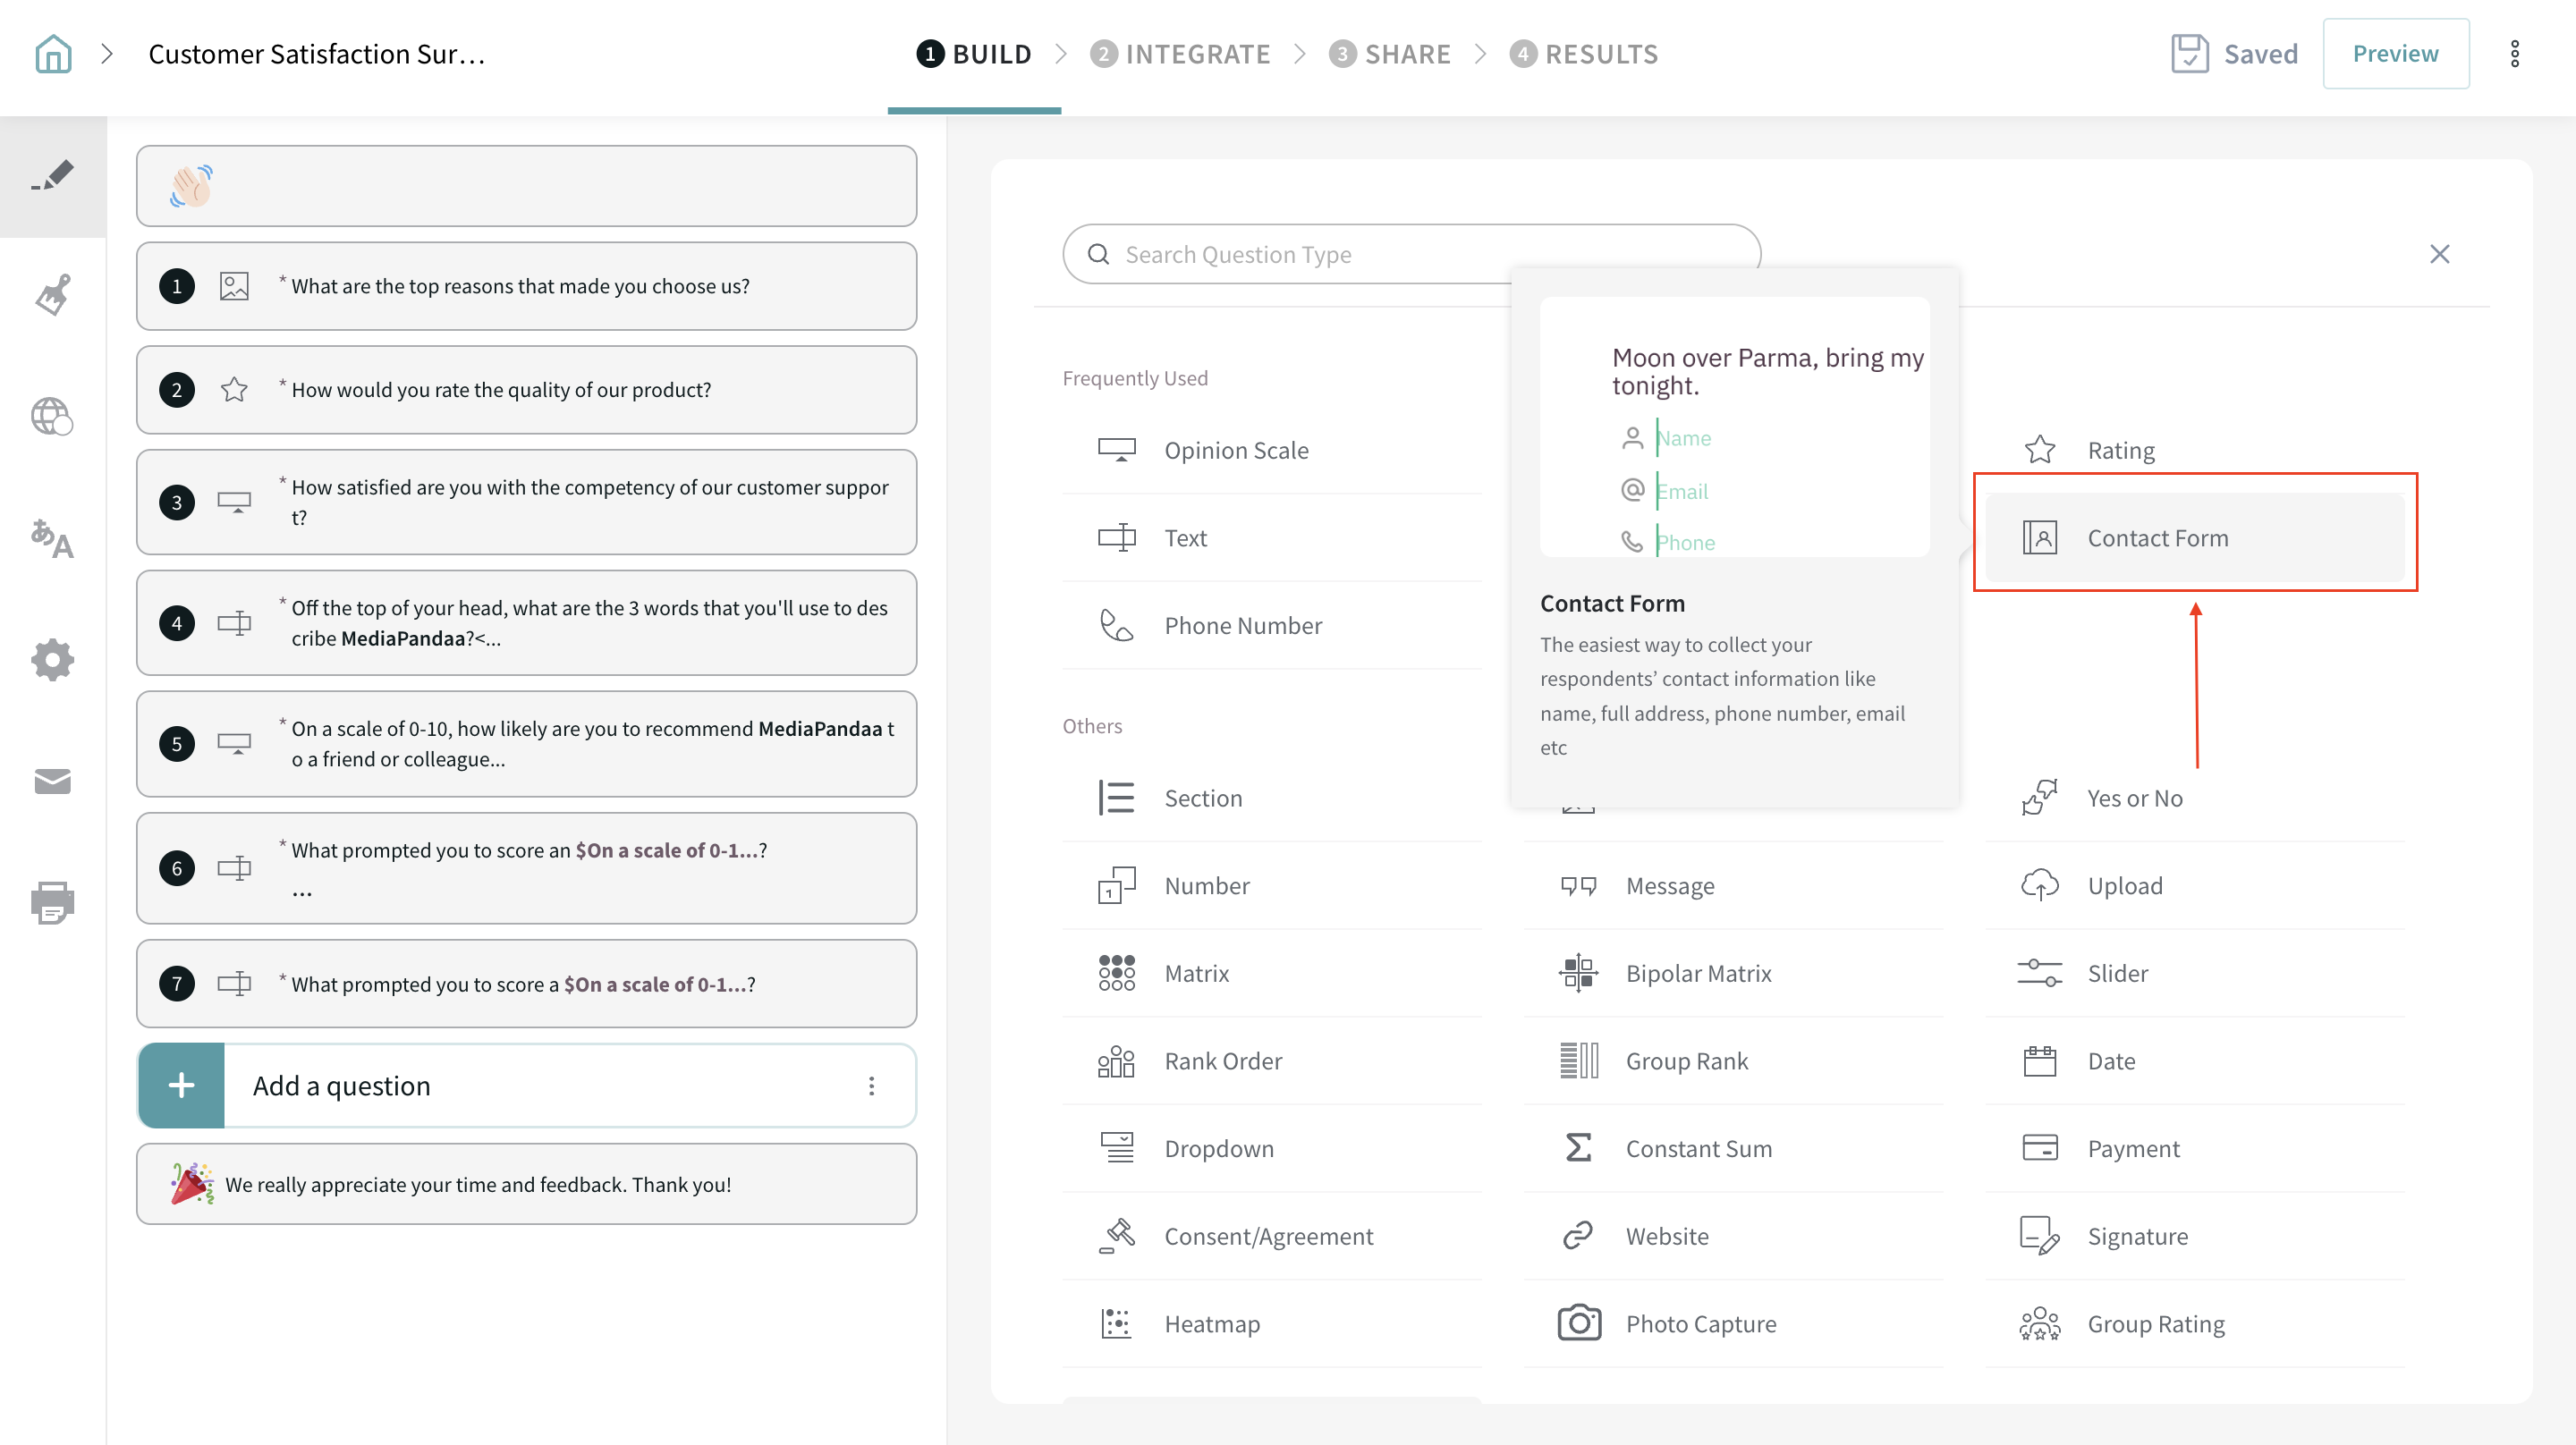
Task: Pick the Yes or No question type
Action: [2134, 798]
